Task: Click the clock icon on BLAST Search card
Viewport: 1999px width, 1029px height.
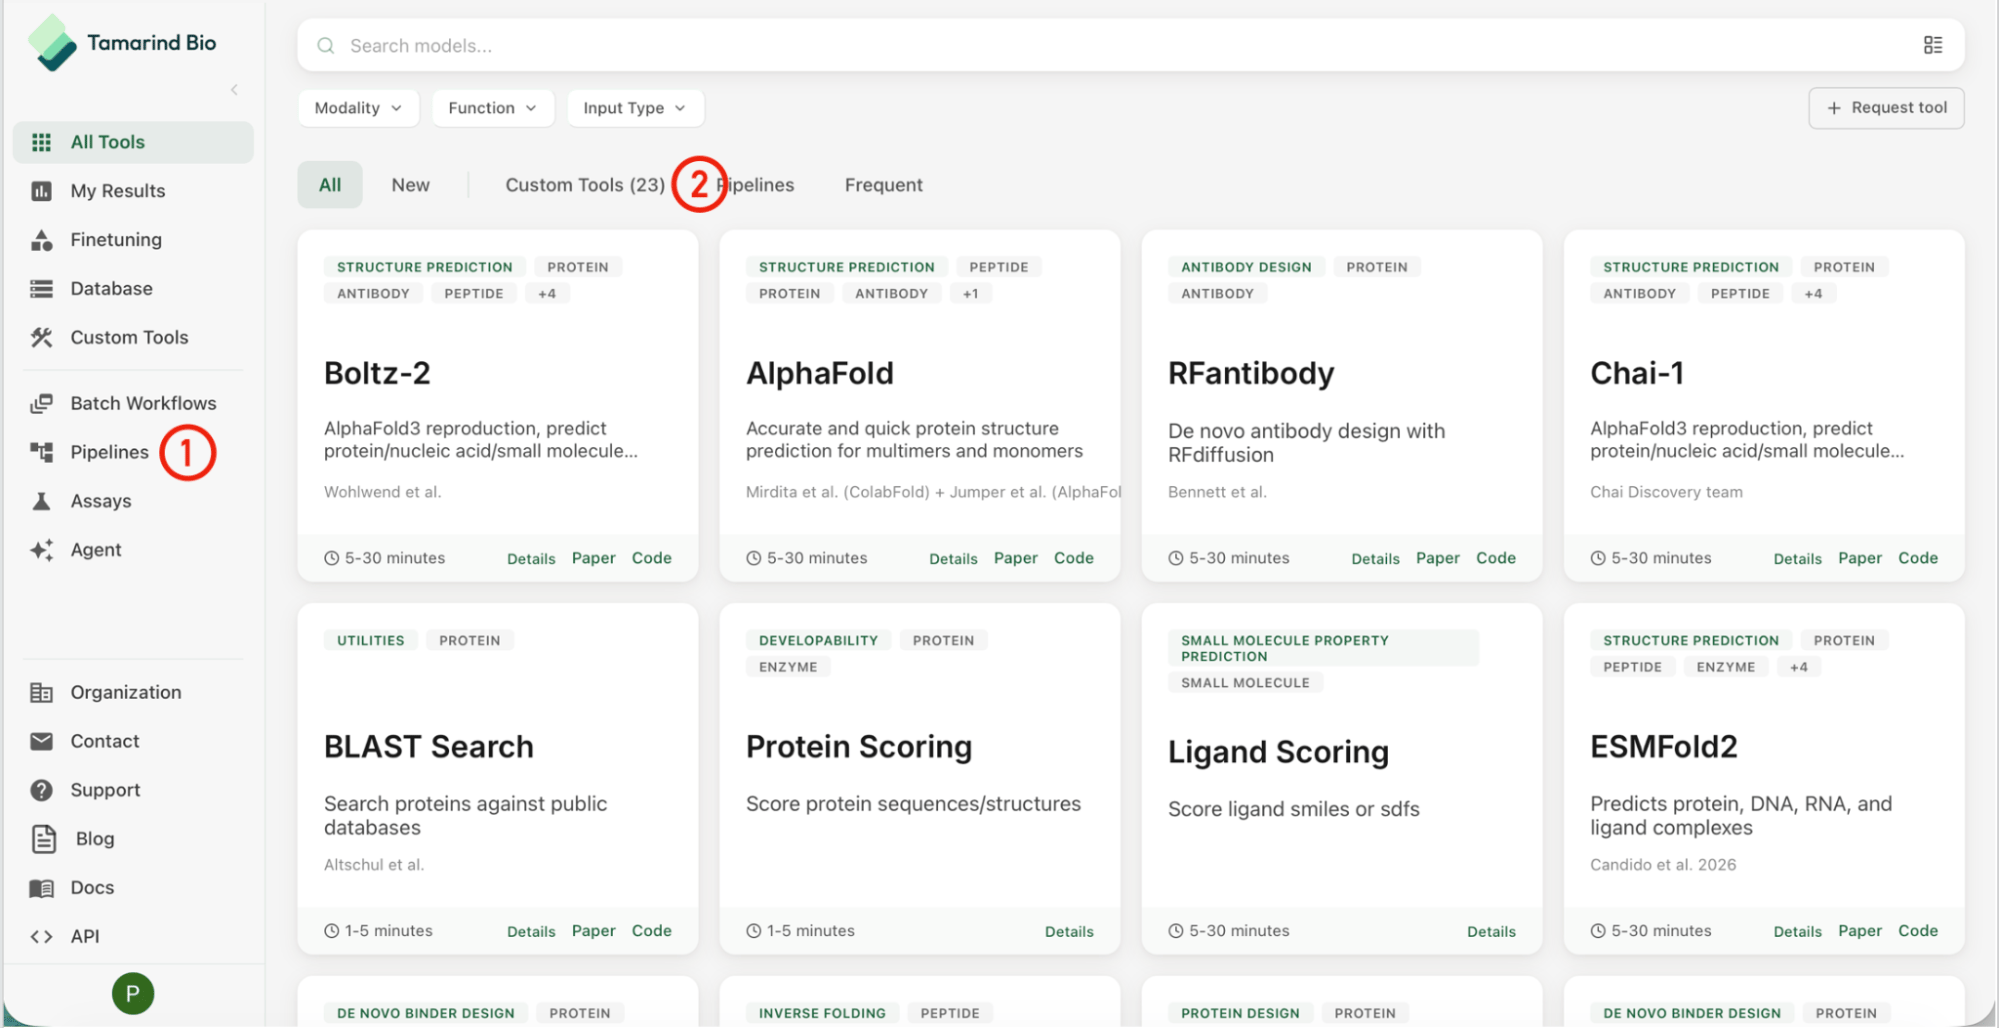Action: point(332,932)
